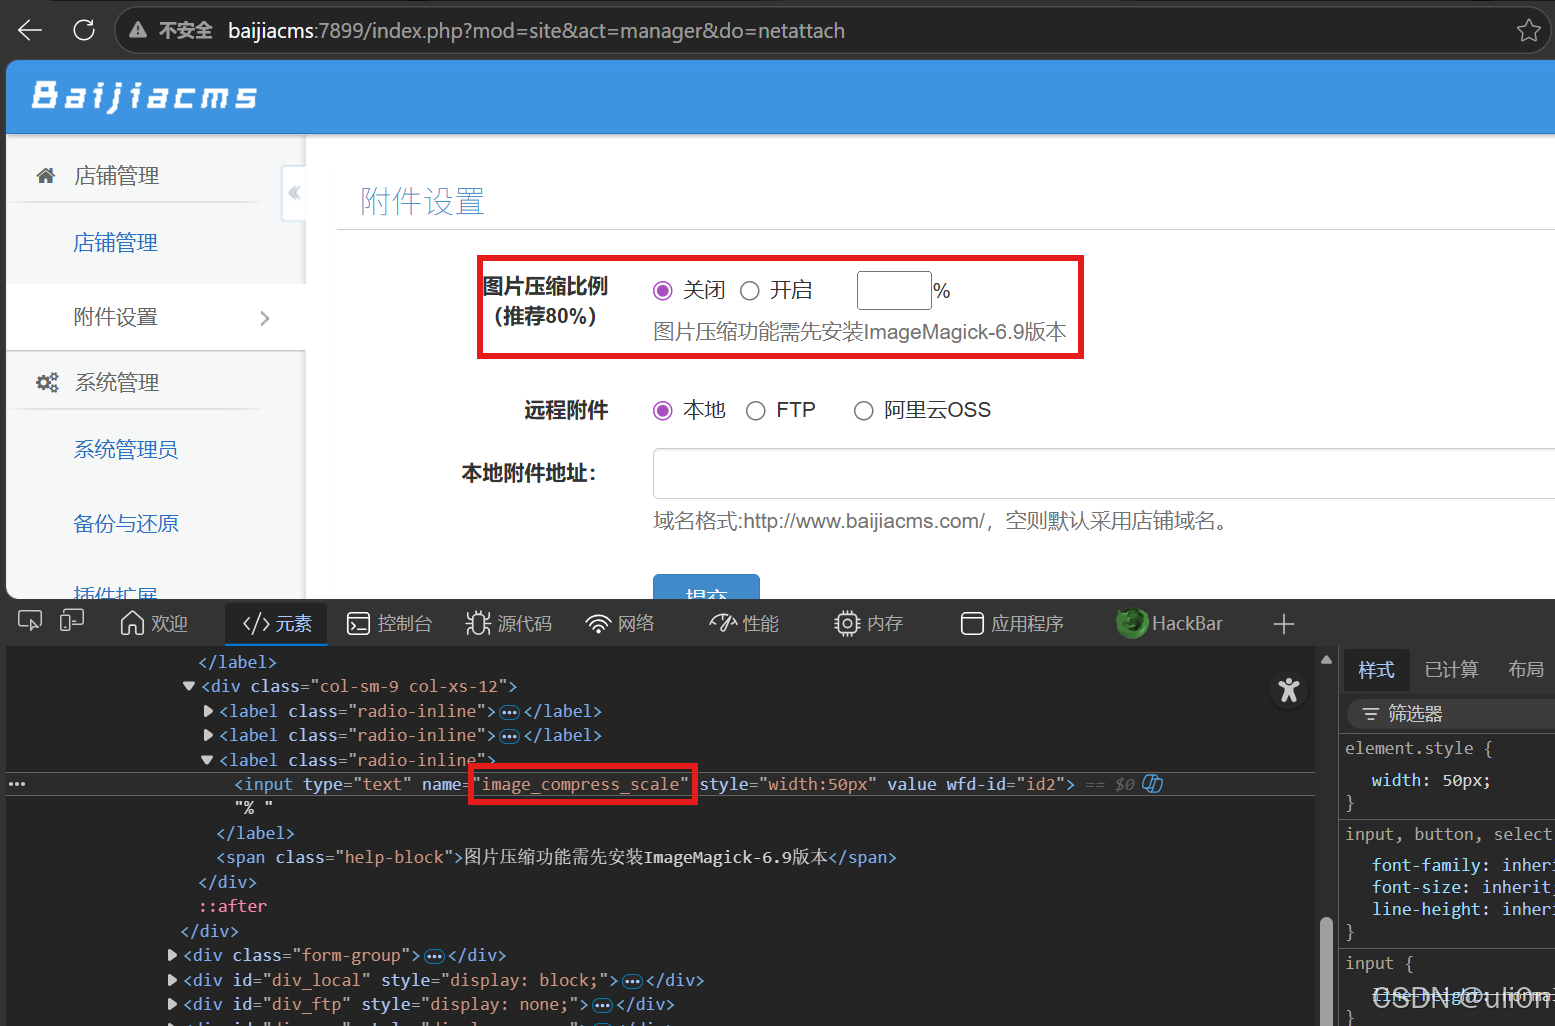
Task: Click the span help-block node
Action: tap(556, 857)
